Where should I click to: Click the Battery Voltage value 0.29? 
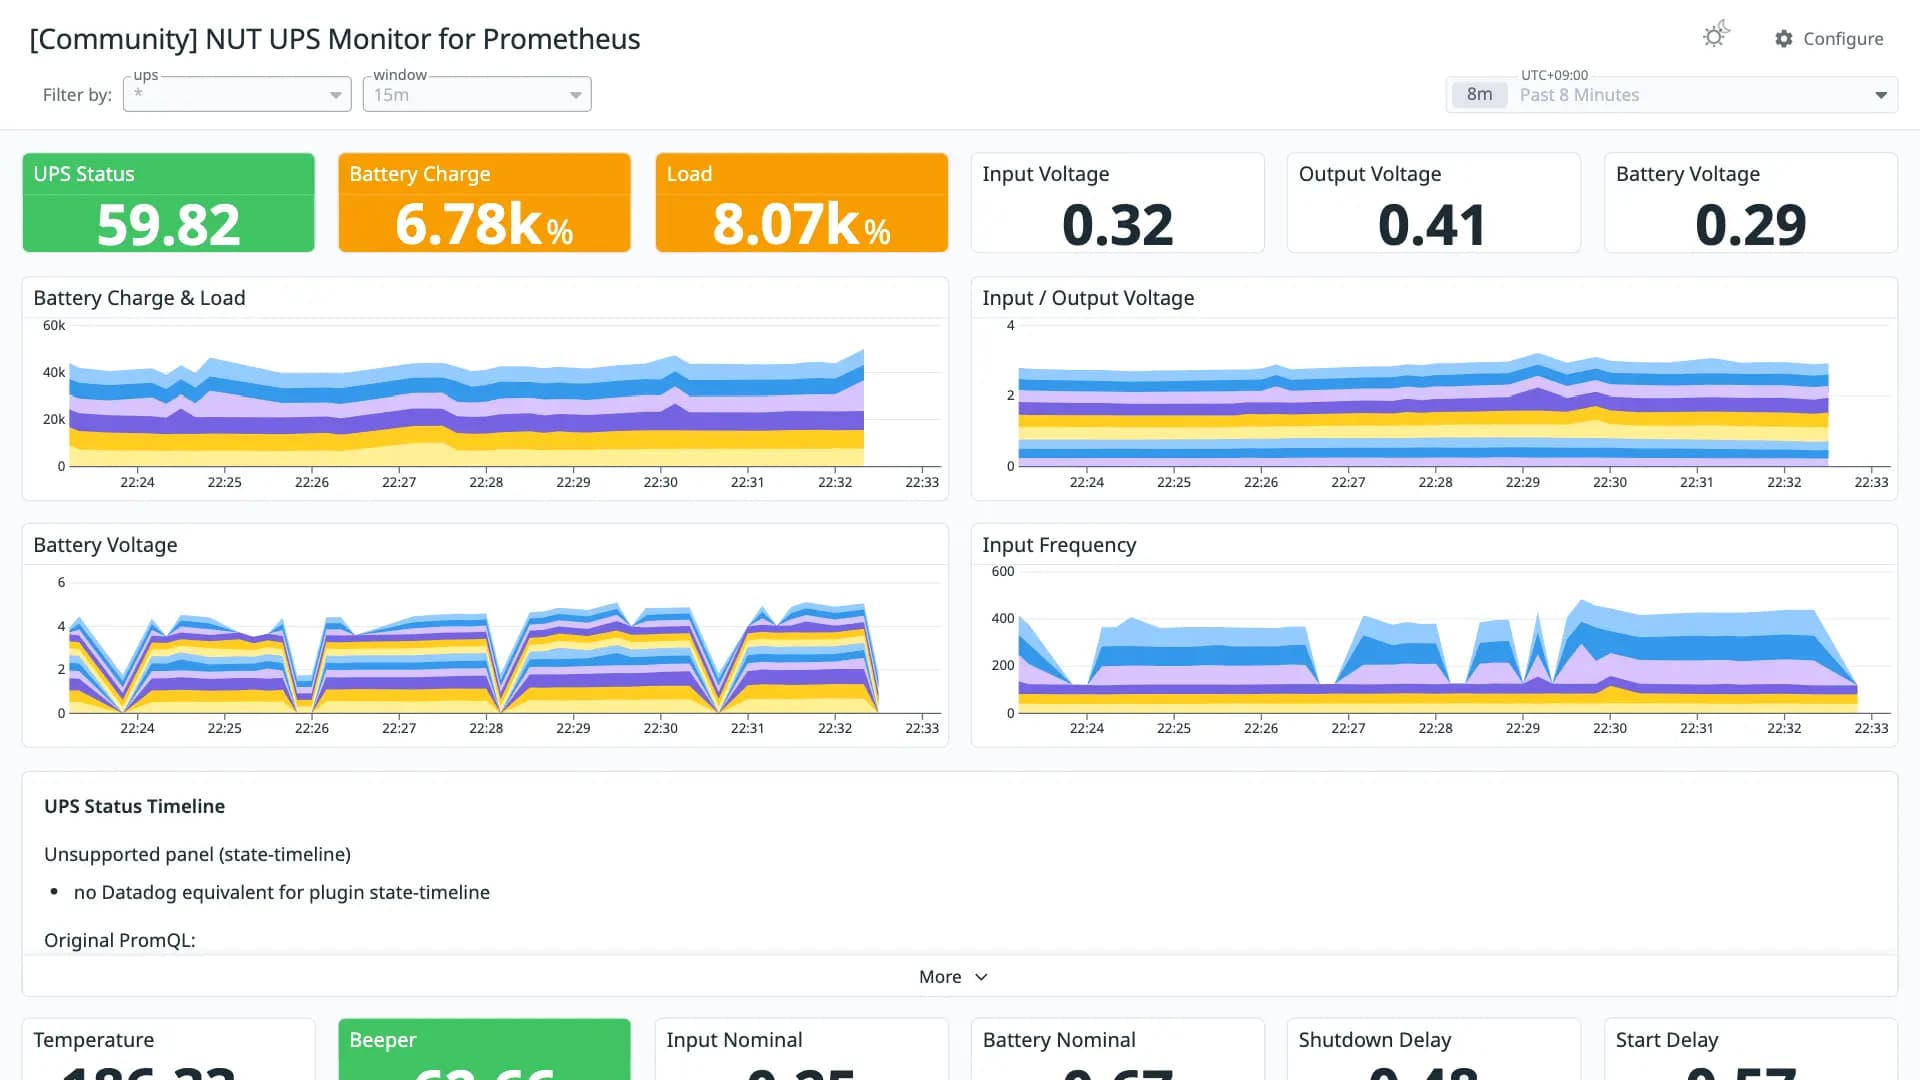pyautogui.click(x=1750, y=224)
